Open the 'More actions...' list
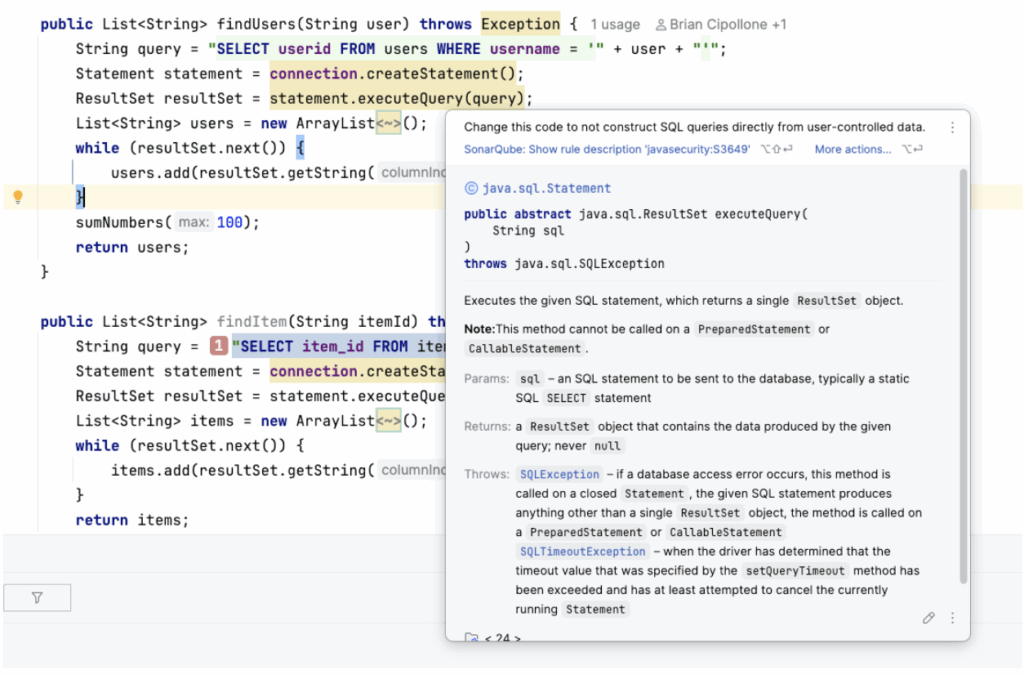 pyautogui.click(x=852, y=149)
